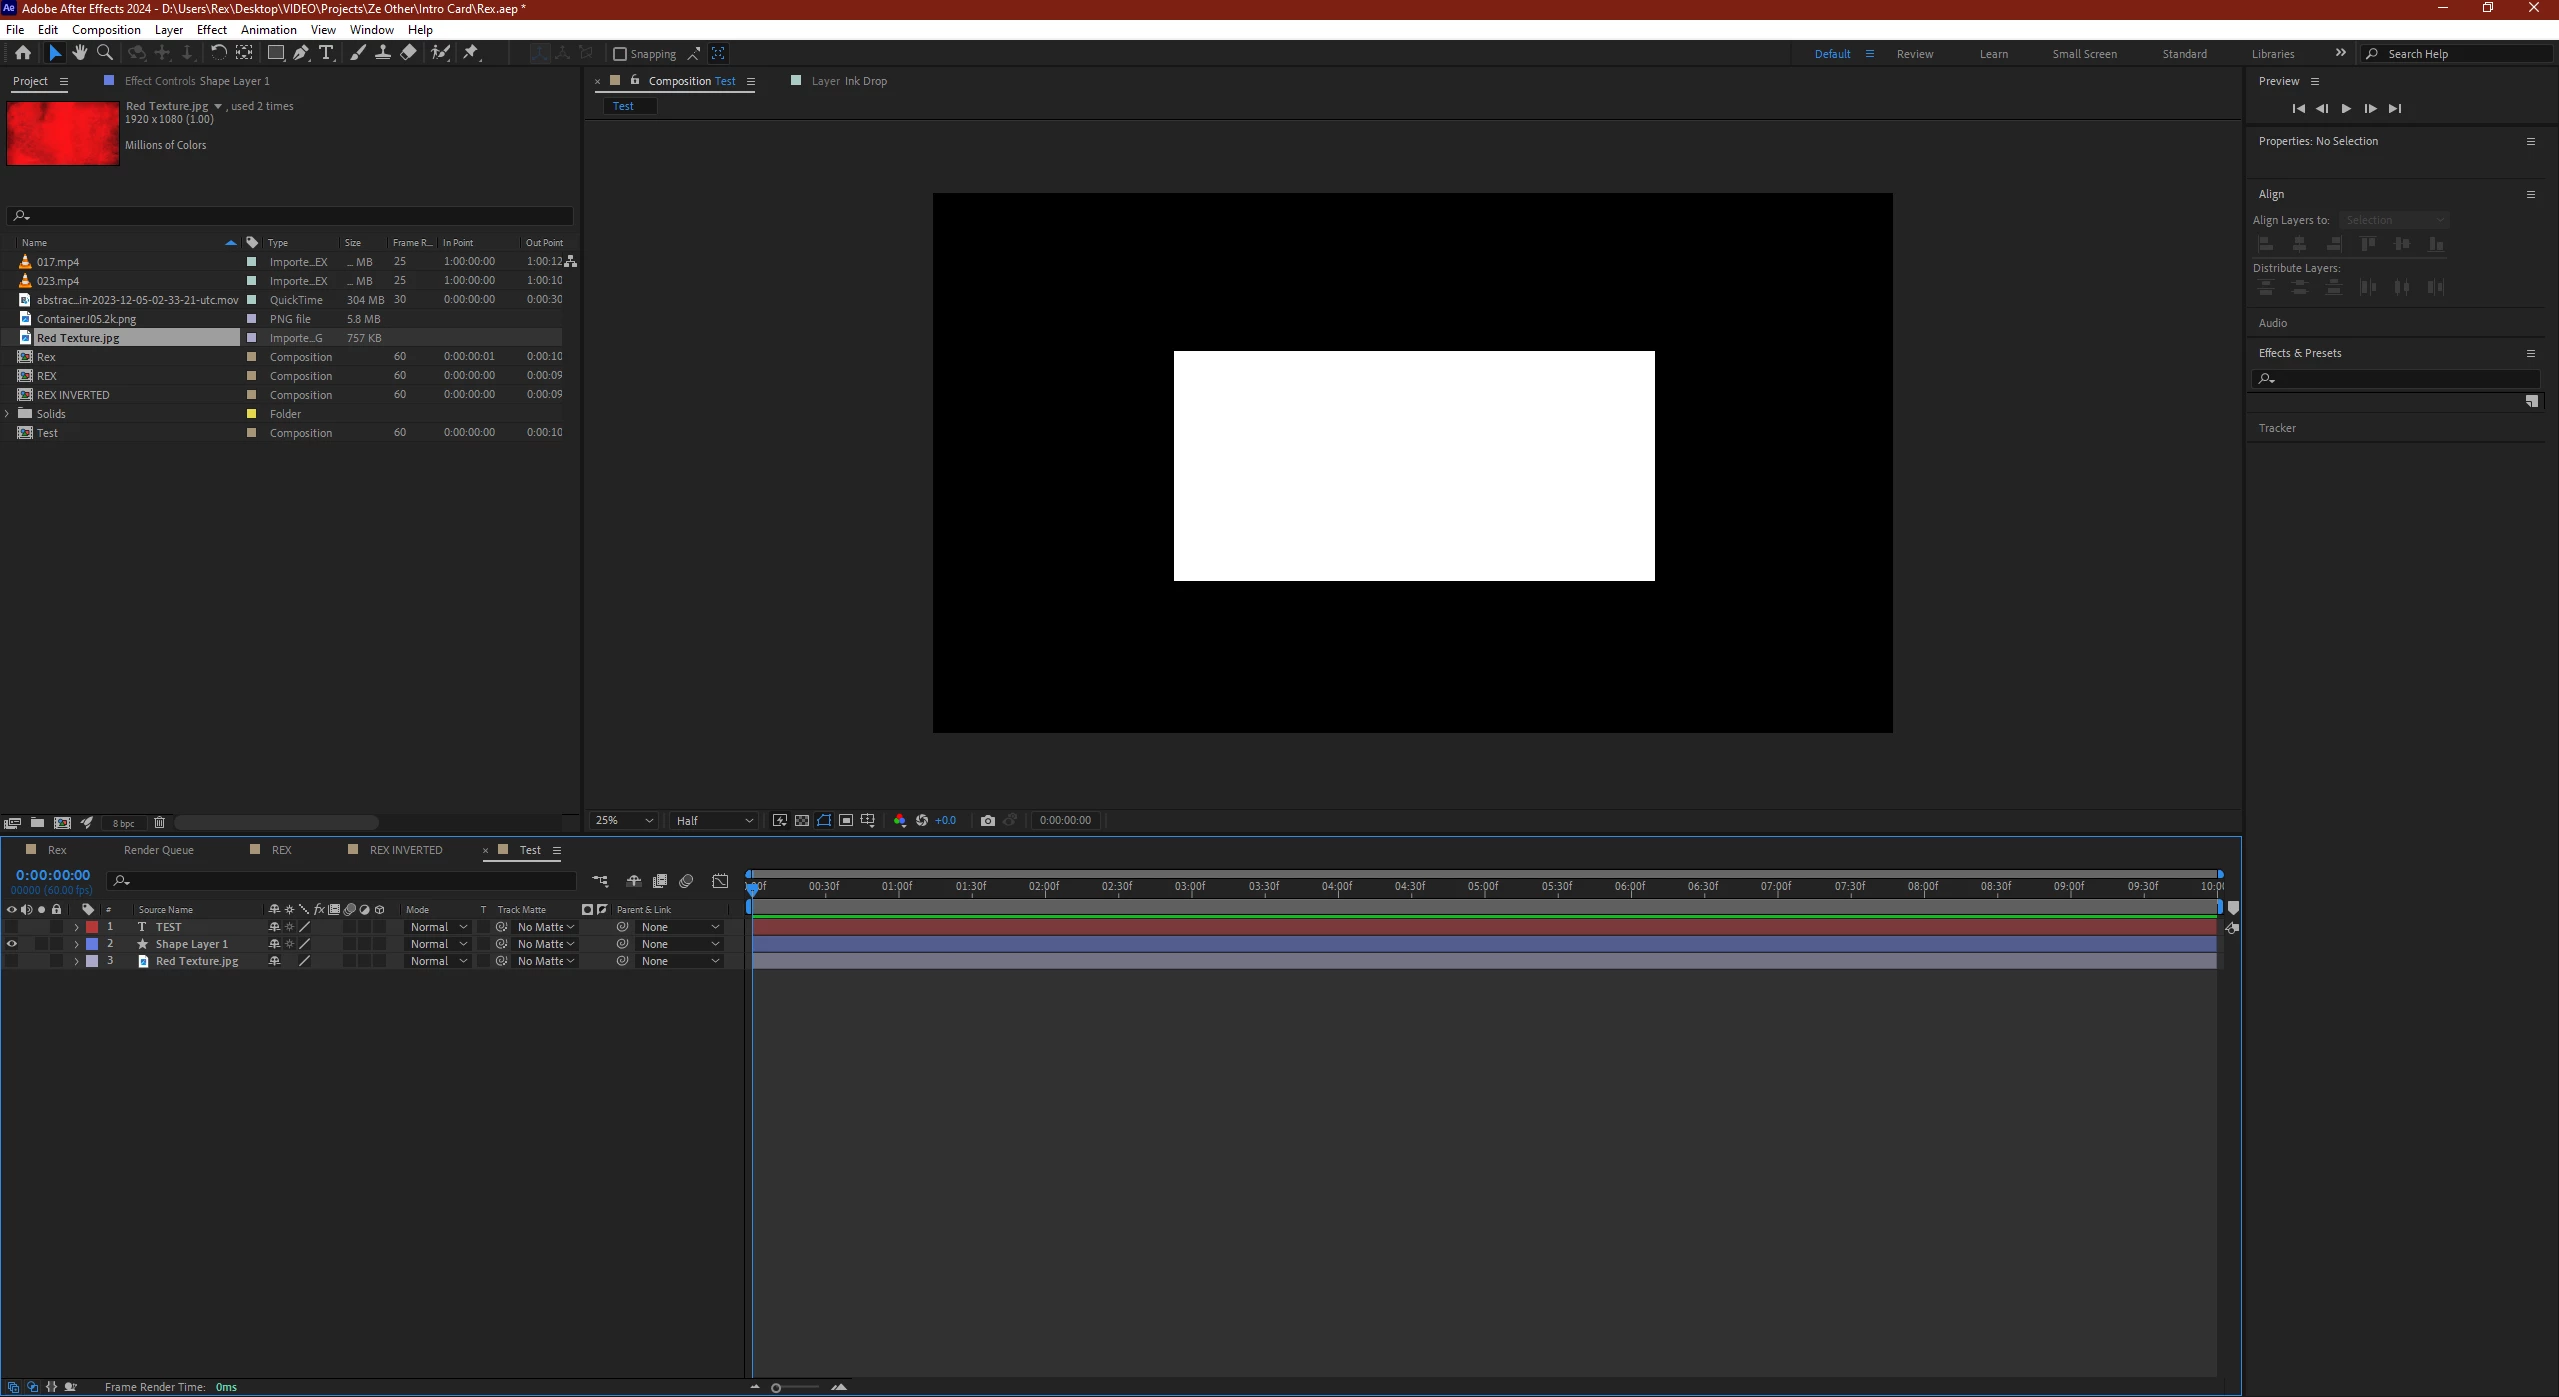Open the 25% magnification dropdown
The image size is (2559, 1397).
624,820
